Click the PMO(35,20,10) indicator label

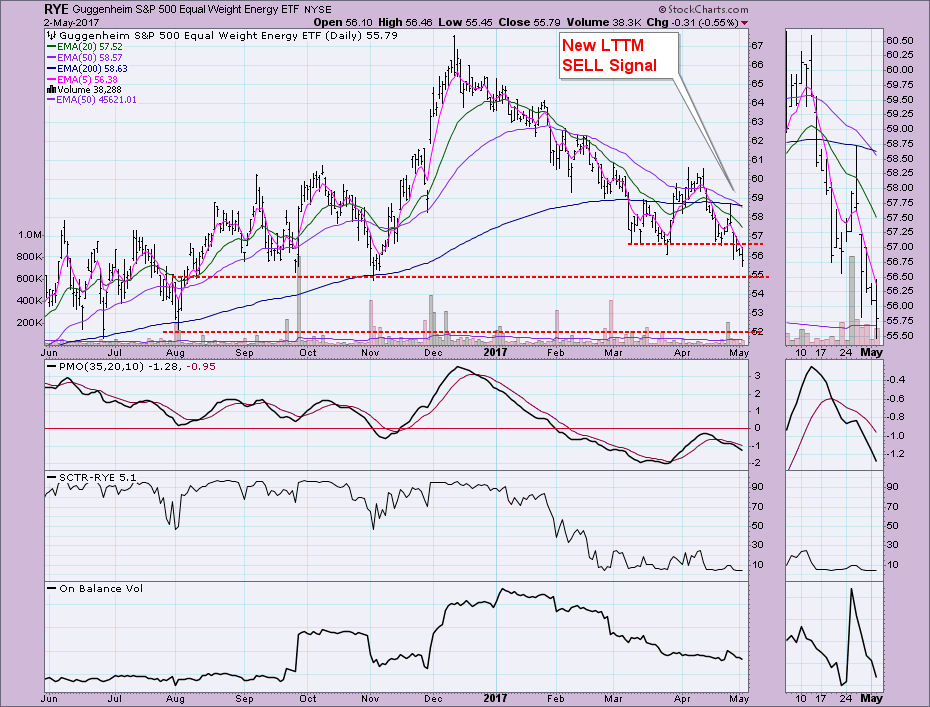91,367
